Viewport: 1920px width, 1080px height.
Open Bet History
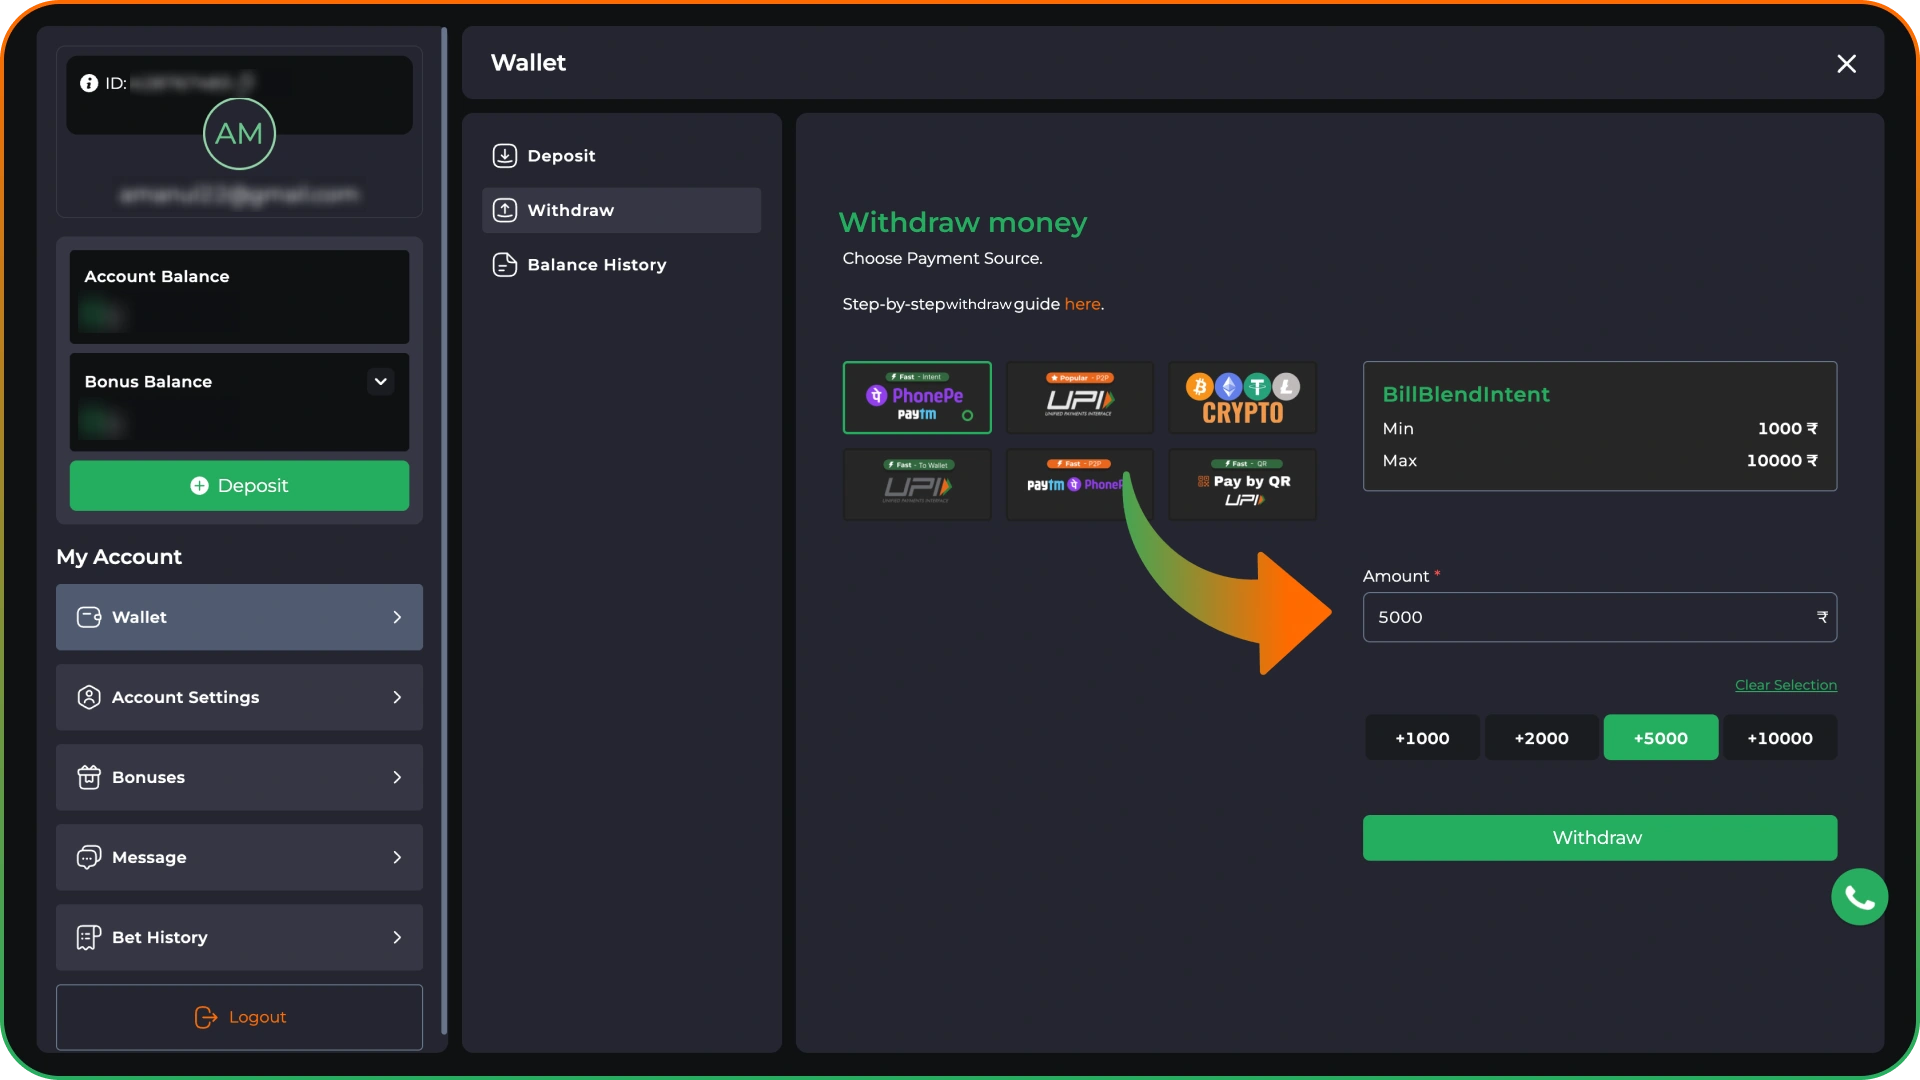pos(239,937)
